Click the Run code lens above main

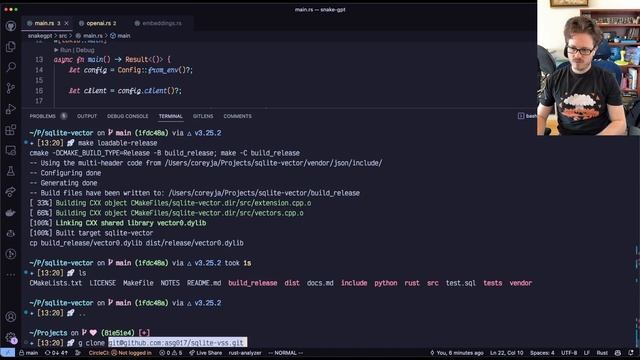[x=64, y=50]
